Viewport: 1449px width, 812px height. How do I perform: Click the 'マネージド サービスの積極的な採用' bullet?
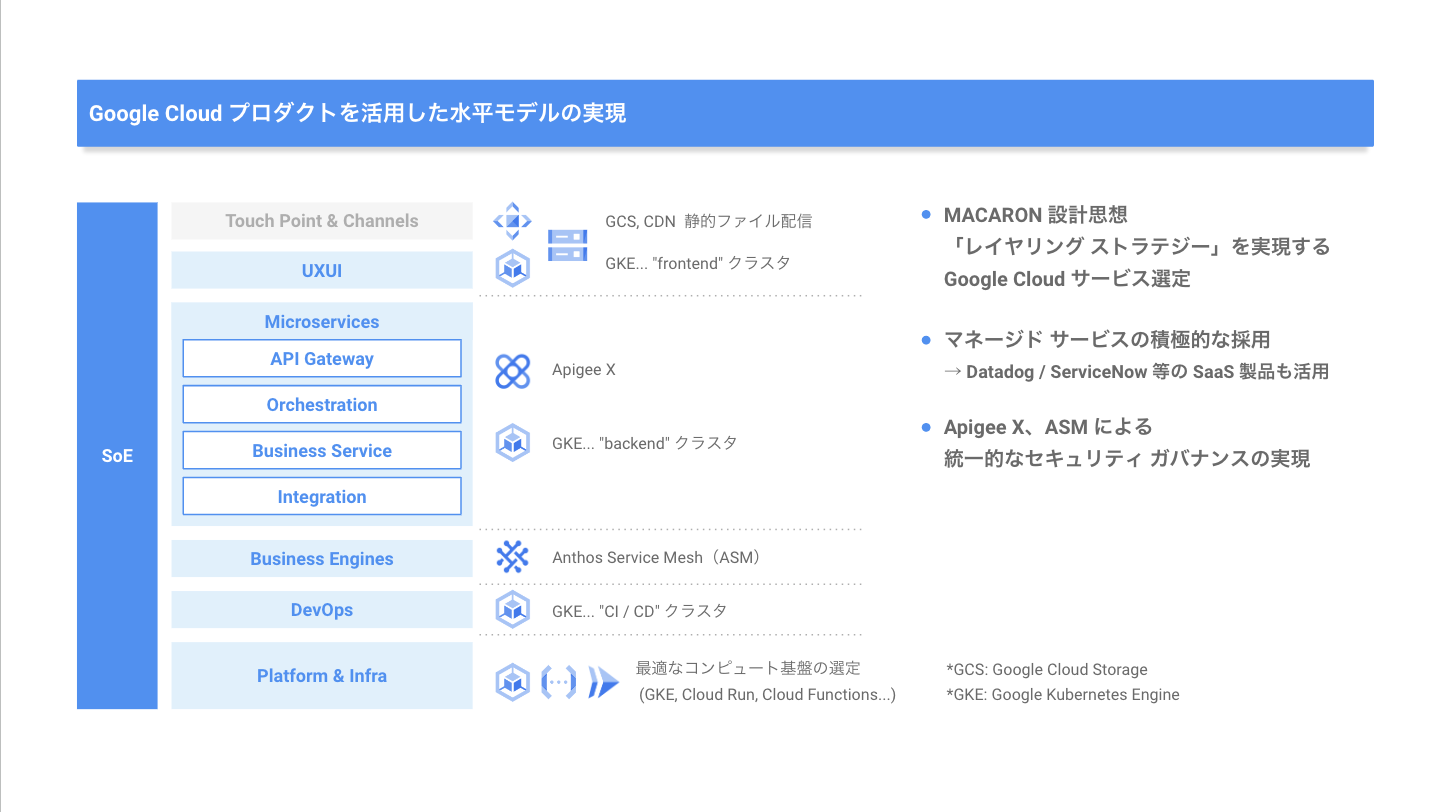tap(1107, 340)
